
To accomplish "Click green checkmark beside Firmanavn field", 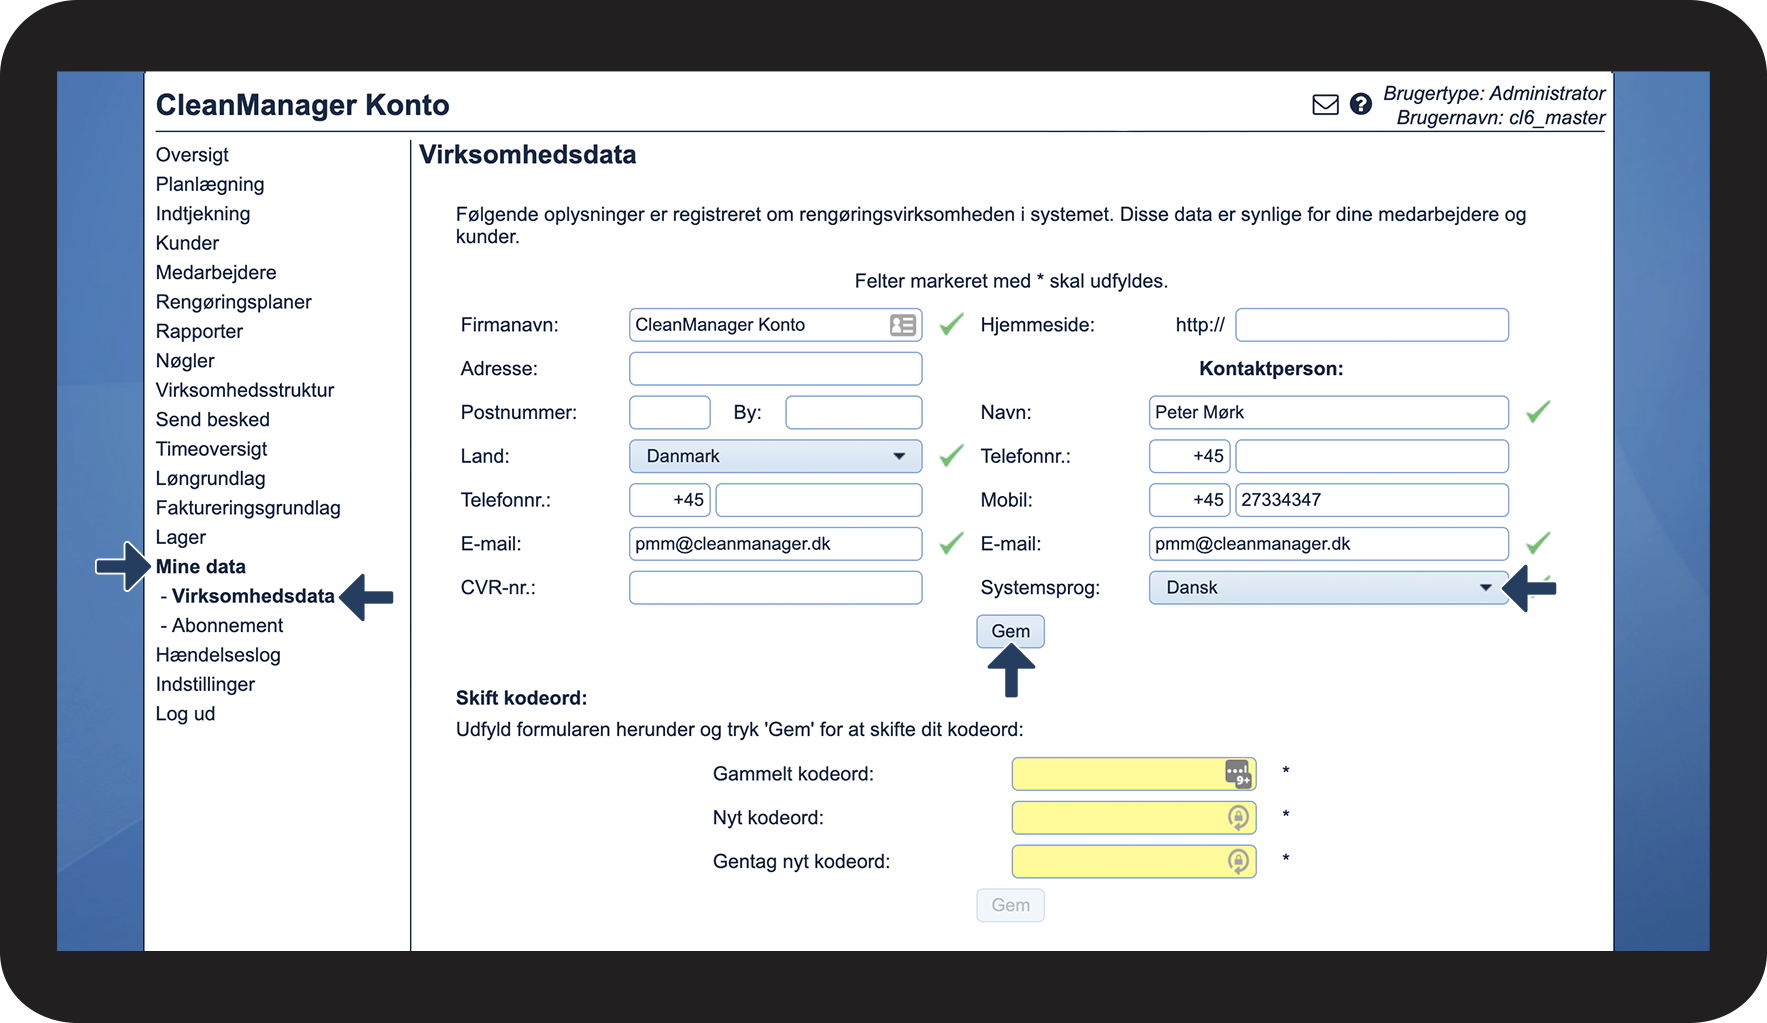I will [x=952, y=324].
